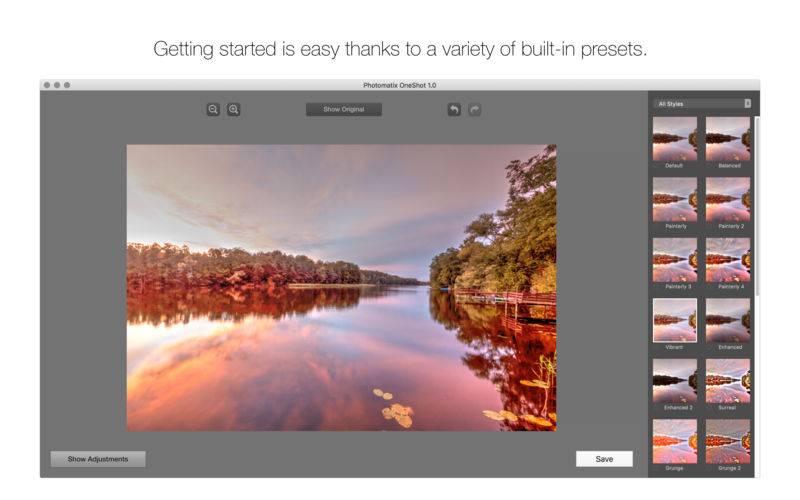Viewport: 800px width, 500px height.
Task: Save the processed photo
Action: point(604,459)
